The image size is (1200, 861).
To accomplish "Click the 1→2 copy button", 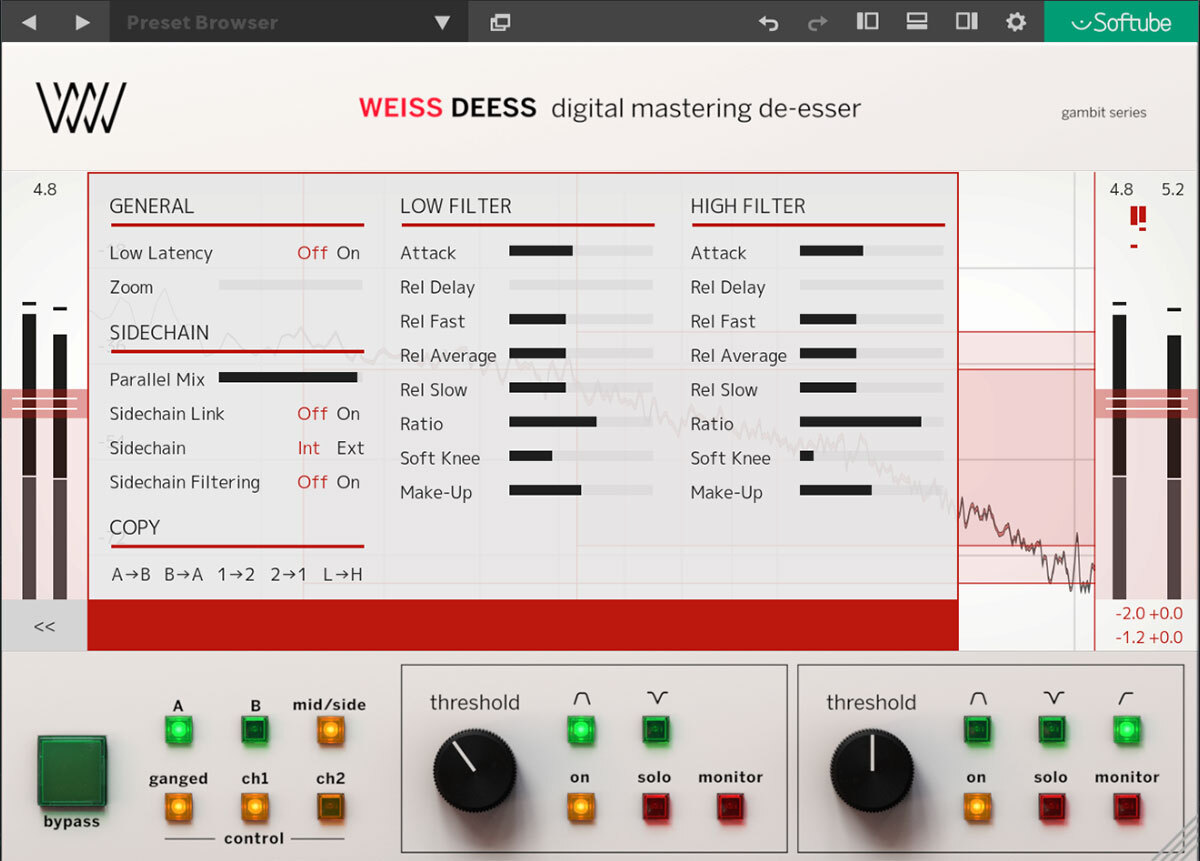I will click(x=236, y=575).
